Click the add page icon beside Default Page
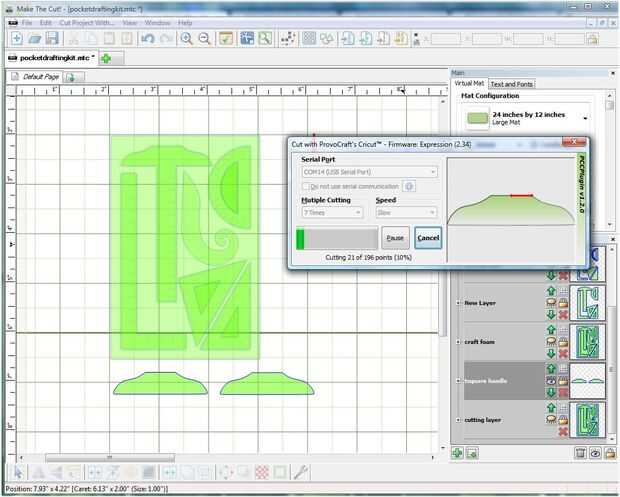This screenshot has width=620, height=497. coord(71,77)
